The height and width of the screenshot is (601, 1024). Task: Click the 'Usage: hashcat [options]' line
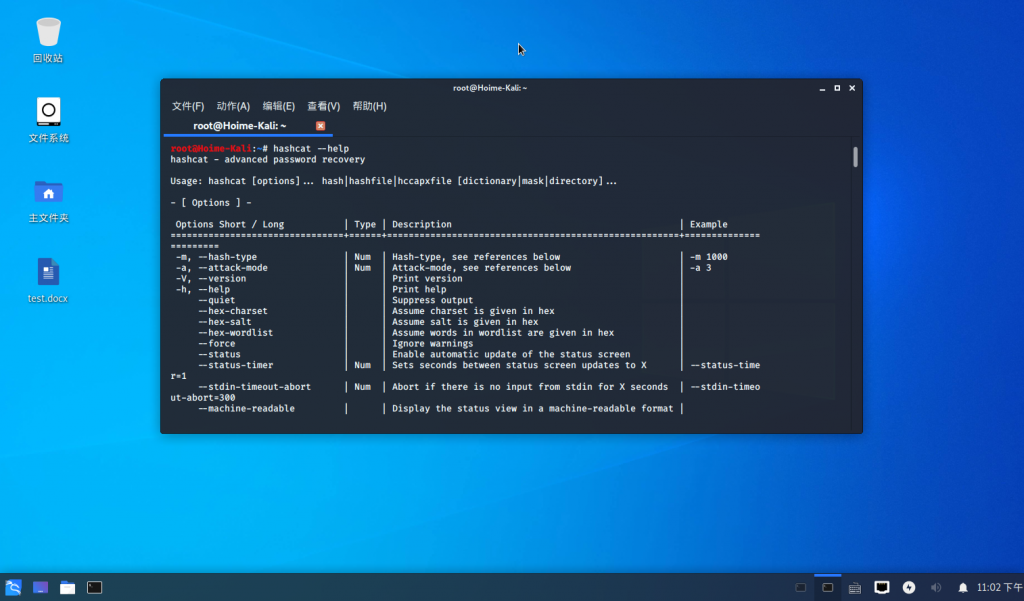click(394, 181)
